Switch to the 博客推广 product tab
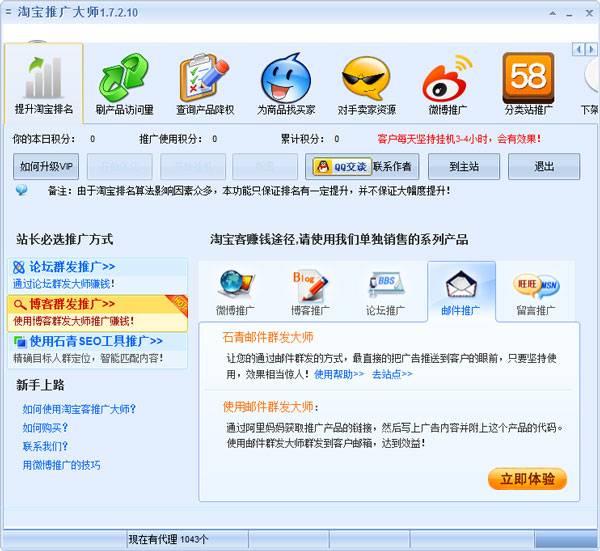Image resolution: width=600 pixels, height=551 pixels. pyautogui.click(x=309, y=290)
